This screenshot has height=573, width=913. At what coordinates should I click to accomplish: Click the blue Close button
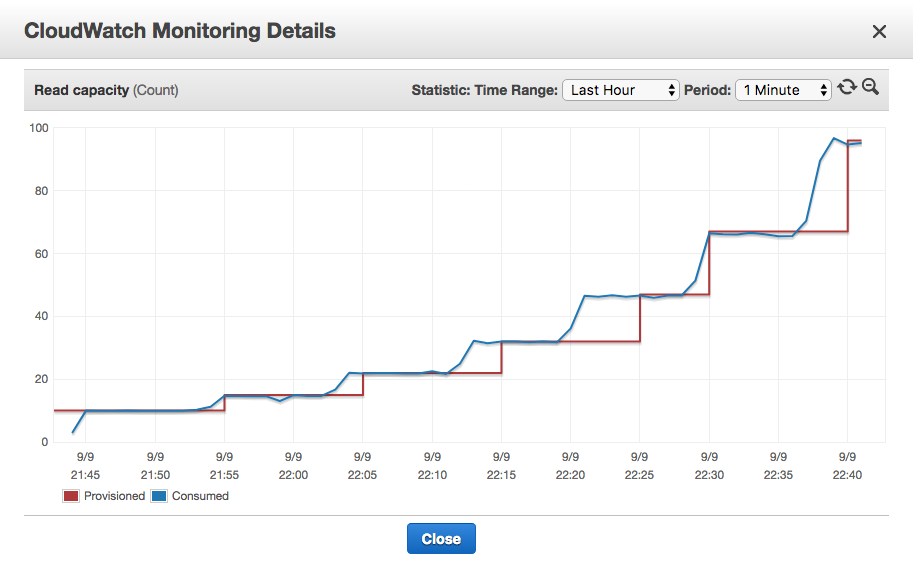441,539
